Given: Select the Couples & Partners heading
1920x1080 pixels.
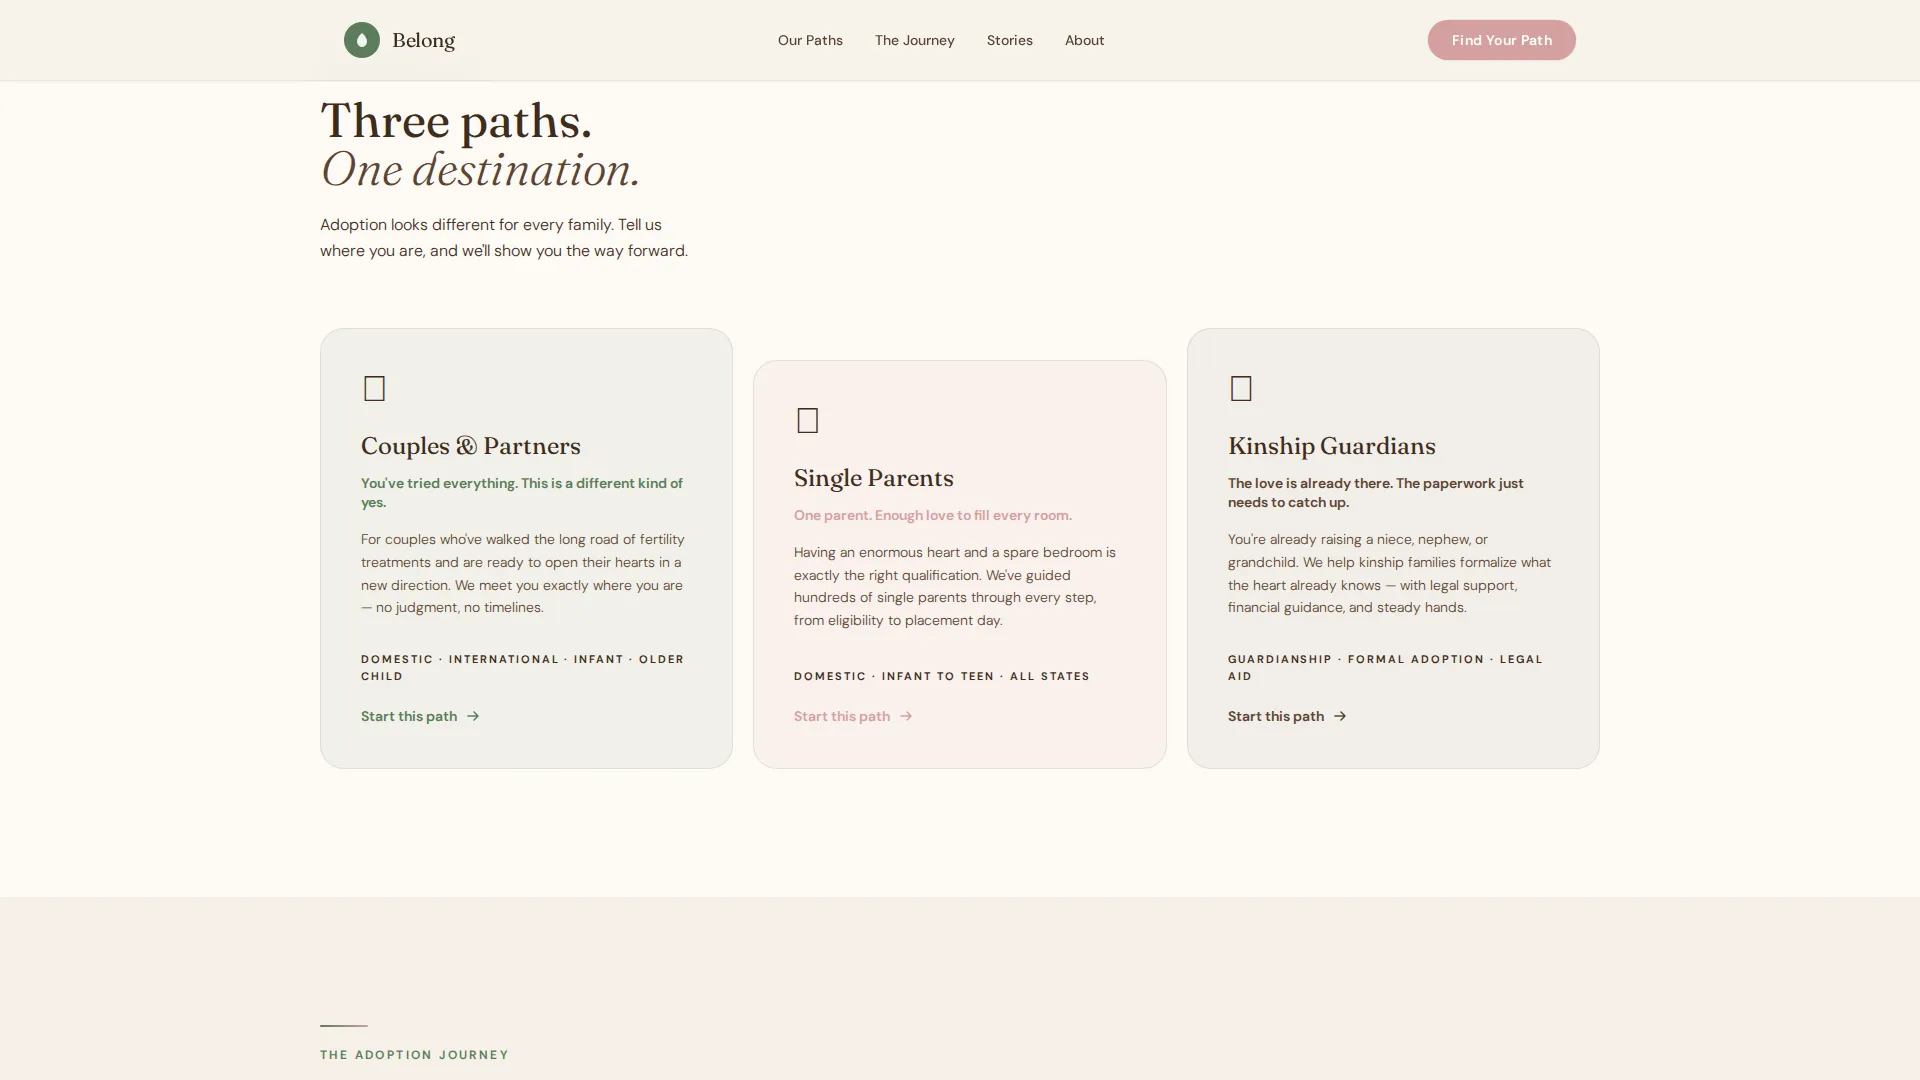Looking at the screenshot, I should (x=470, y=445).
